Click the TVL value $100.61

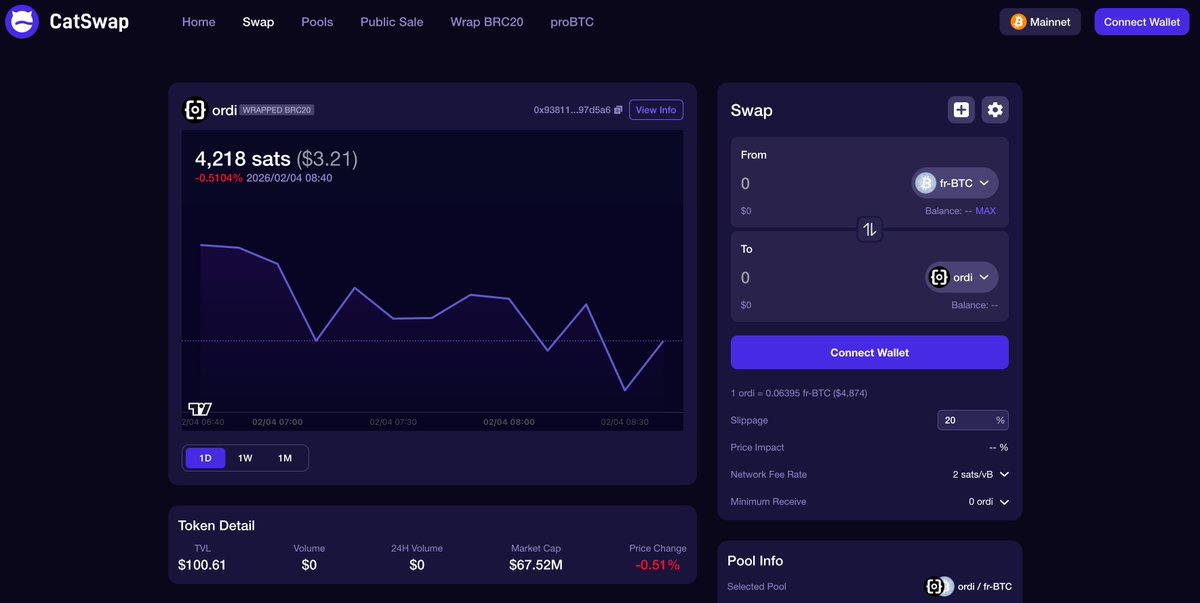(202, 565)
